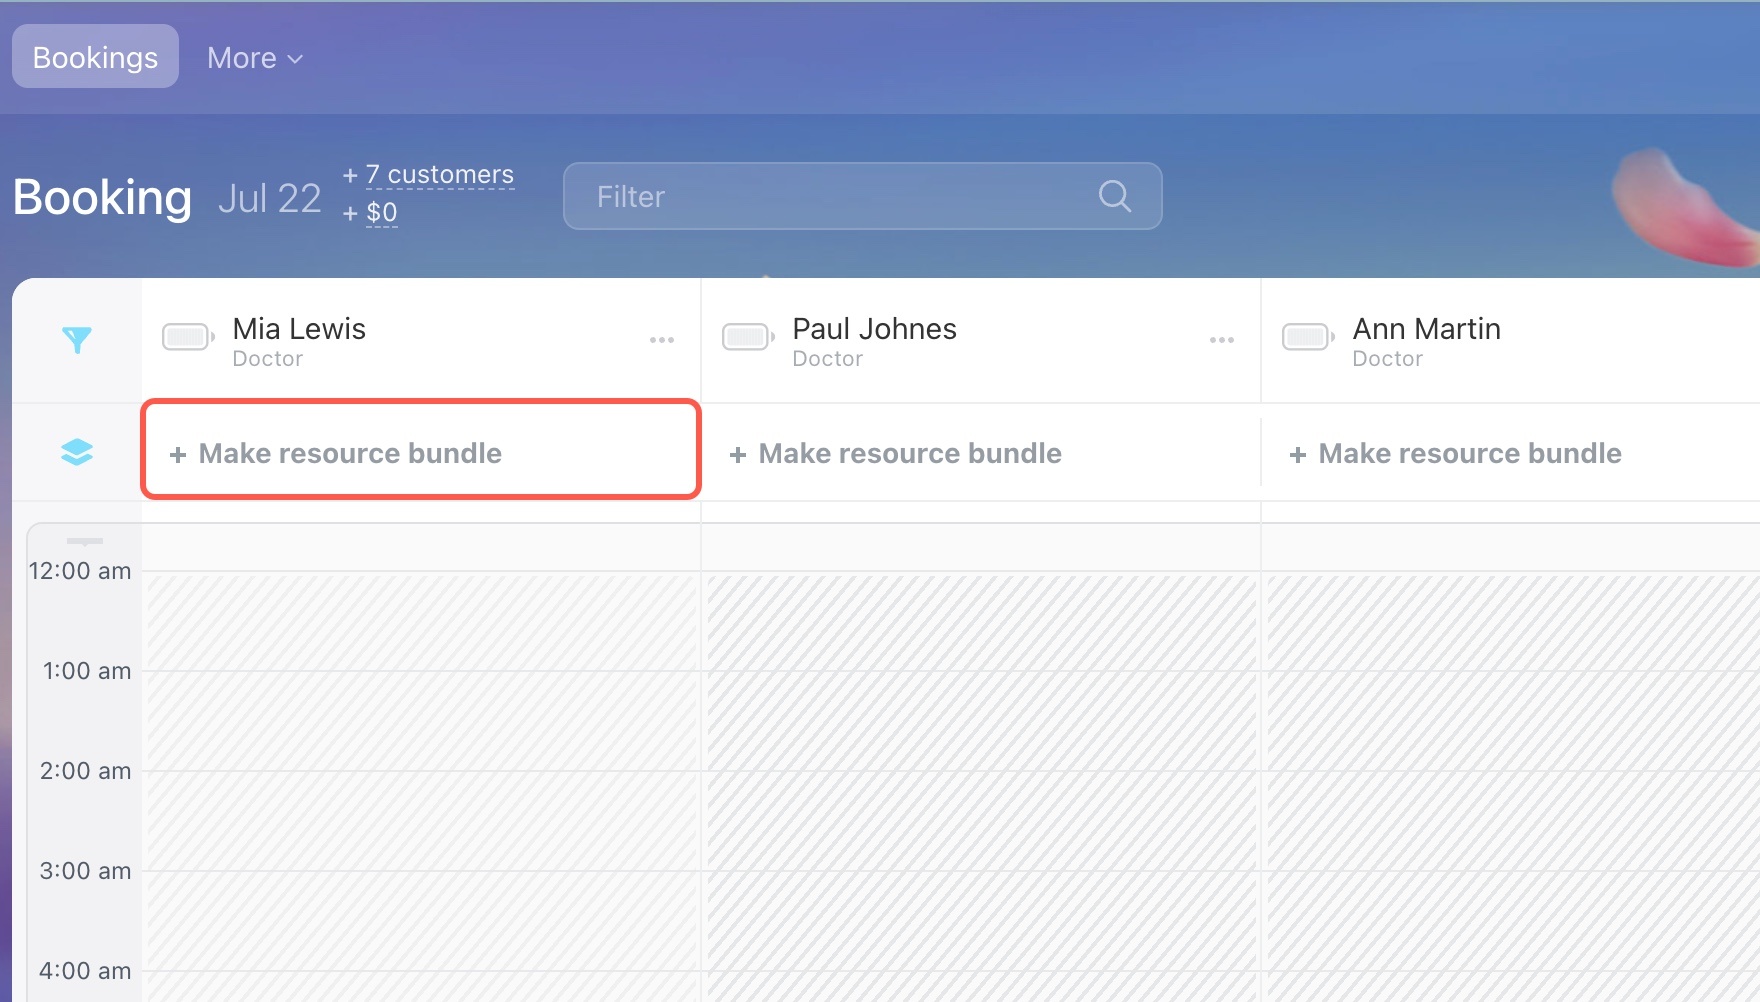This screenshot has width=1760, height=1002.
Task: Make resource bundle for Mia Lewis
Action: 336,453
